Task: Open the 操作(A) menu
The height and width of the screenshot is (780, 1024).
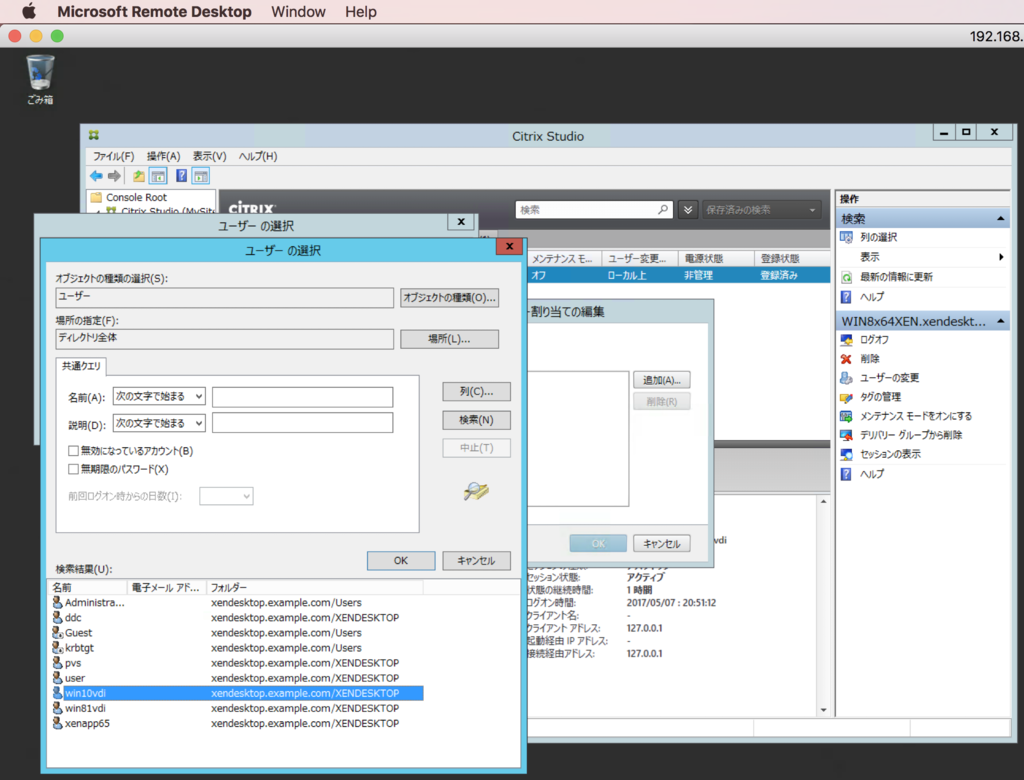Action: coord(163,156)
